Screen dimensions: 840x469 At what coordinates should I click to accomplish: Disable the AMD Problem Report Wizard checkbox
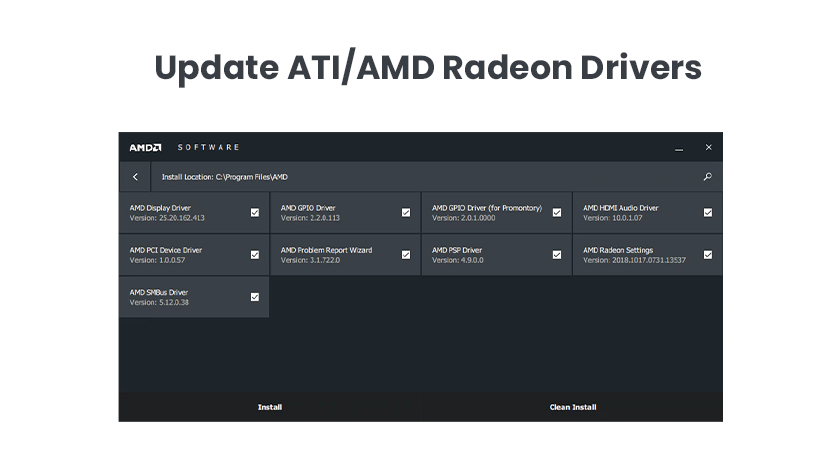pos(406,255)
